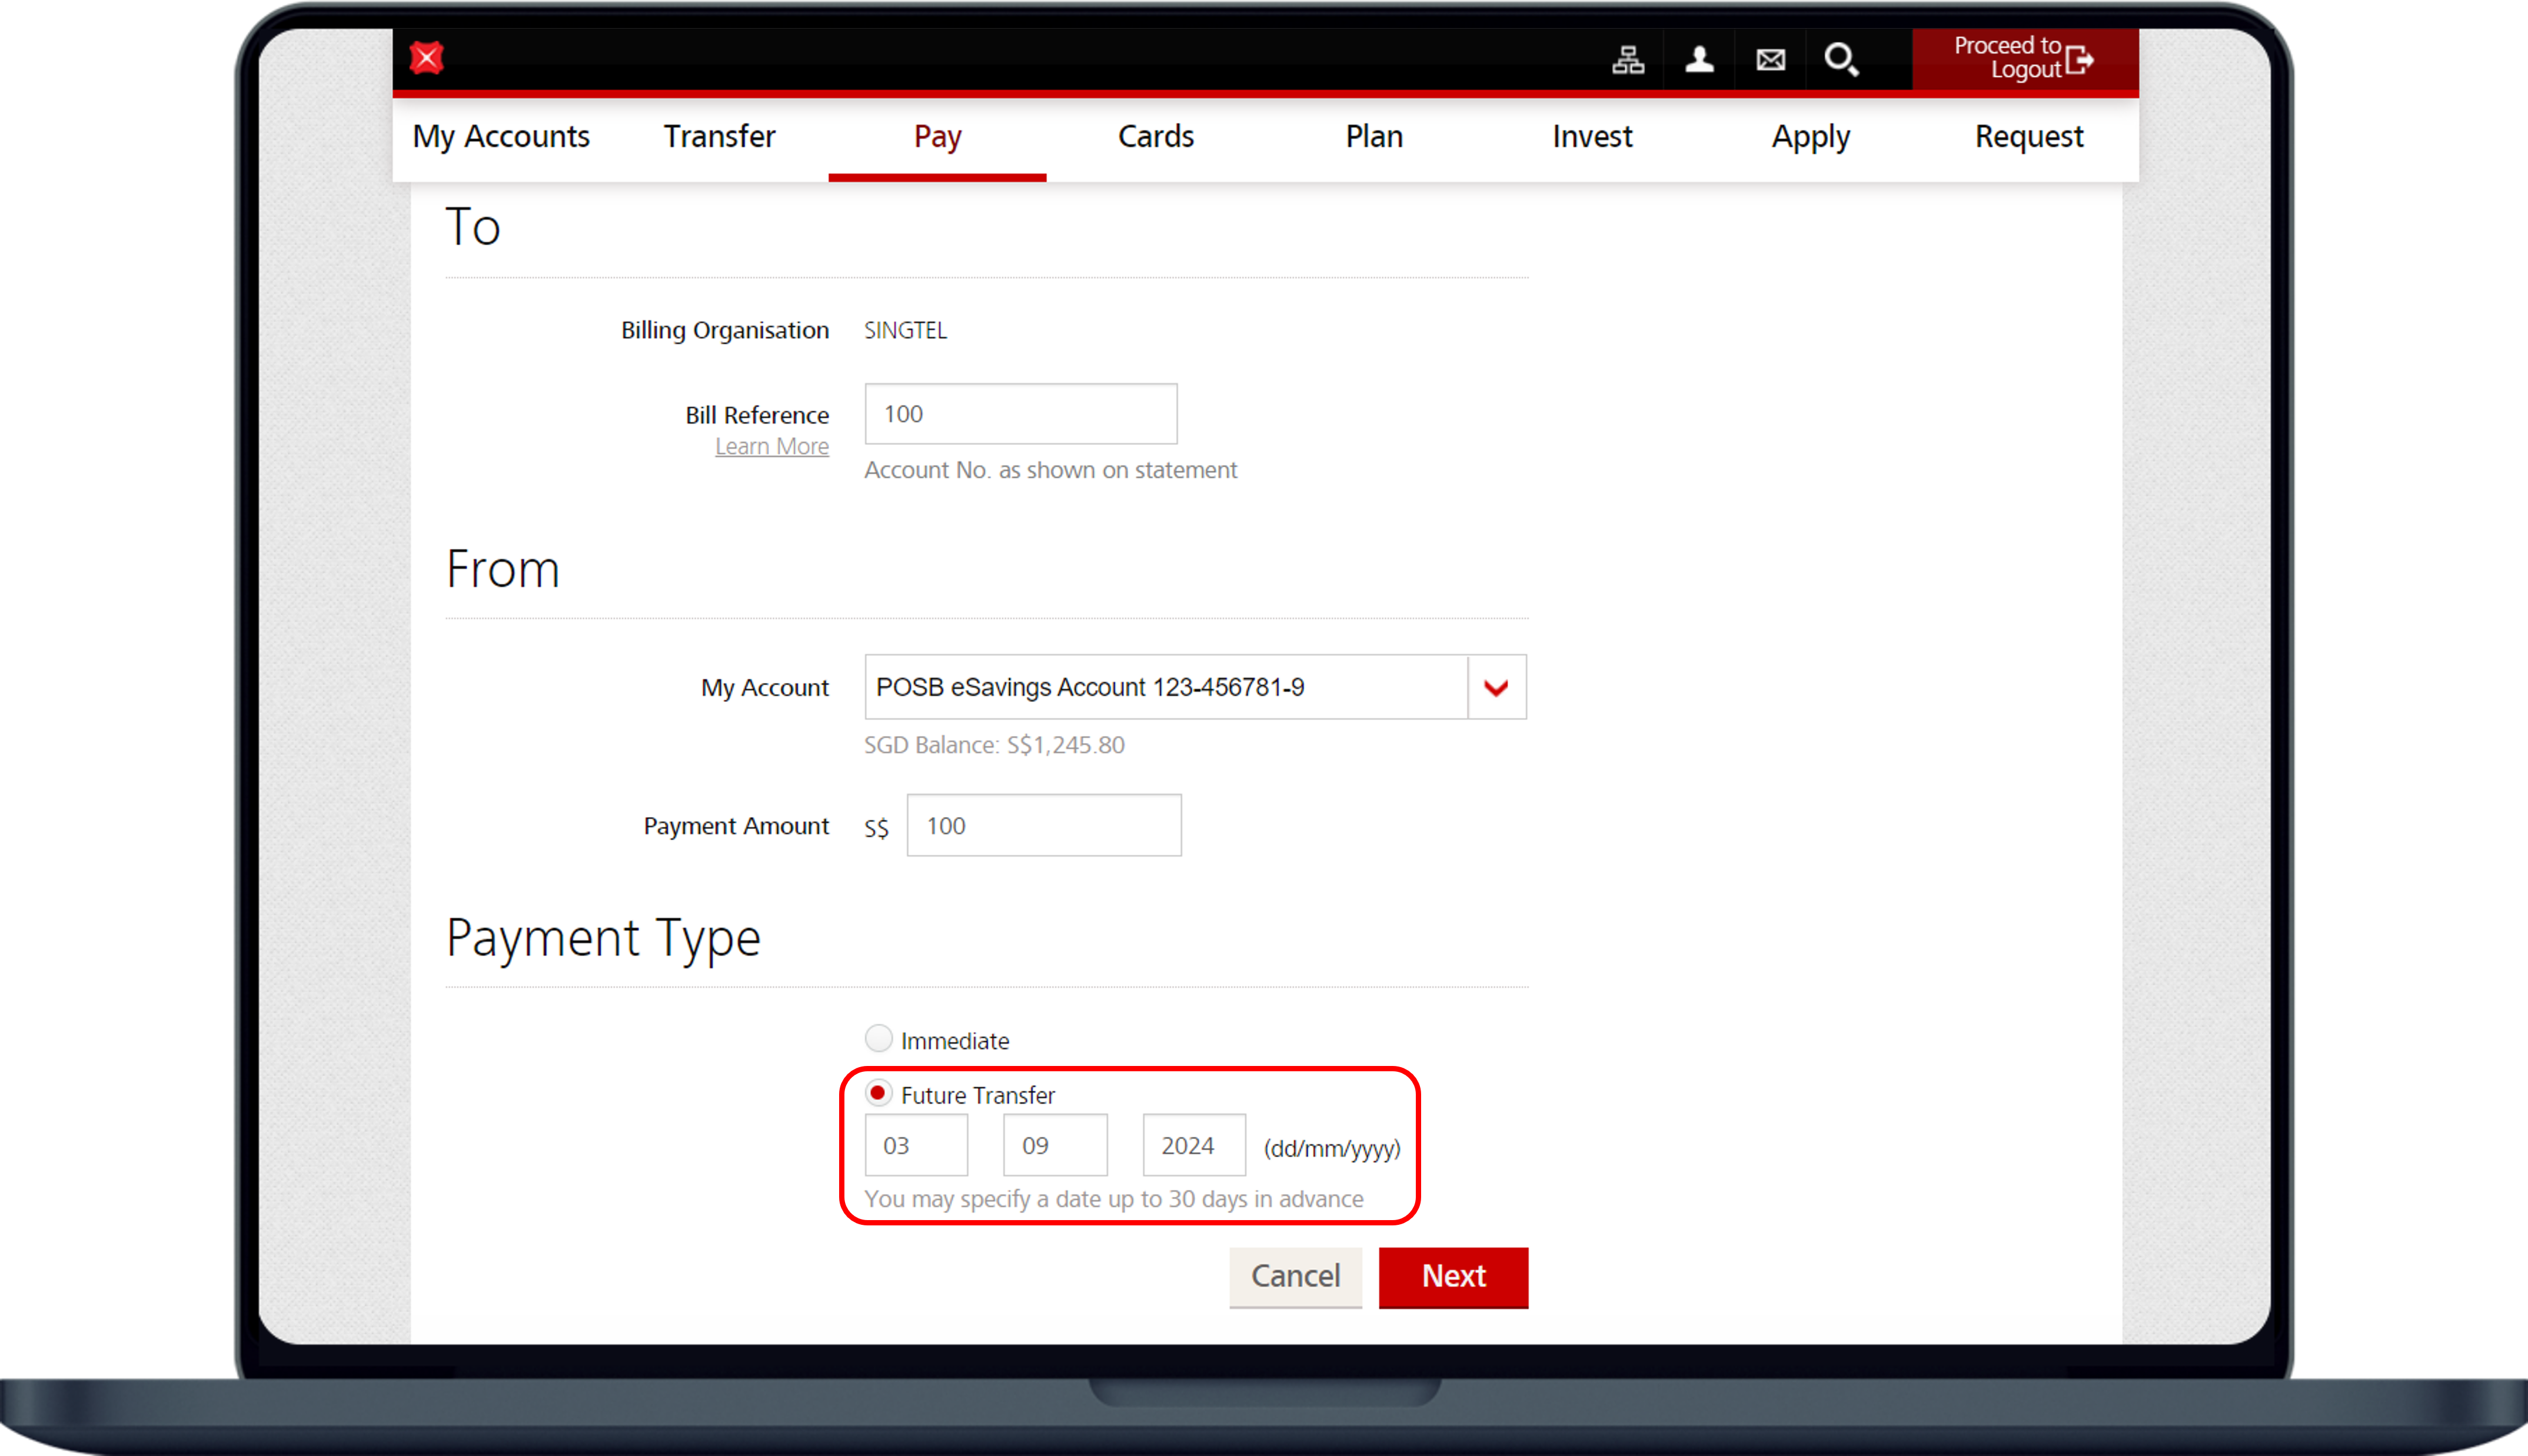
Task: Open the My Accounts menu
Action: point(501,136)
